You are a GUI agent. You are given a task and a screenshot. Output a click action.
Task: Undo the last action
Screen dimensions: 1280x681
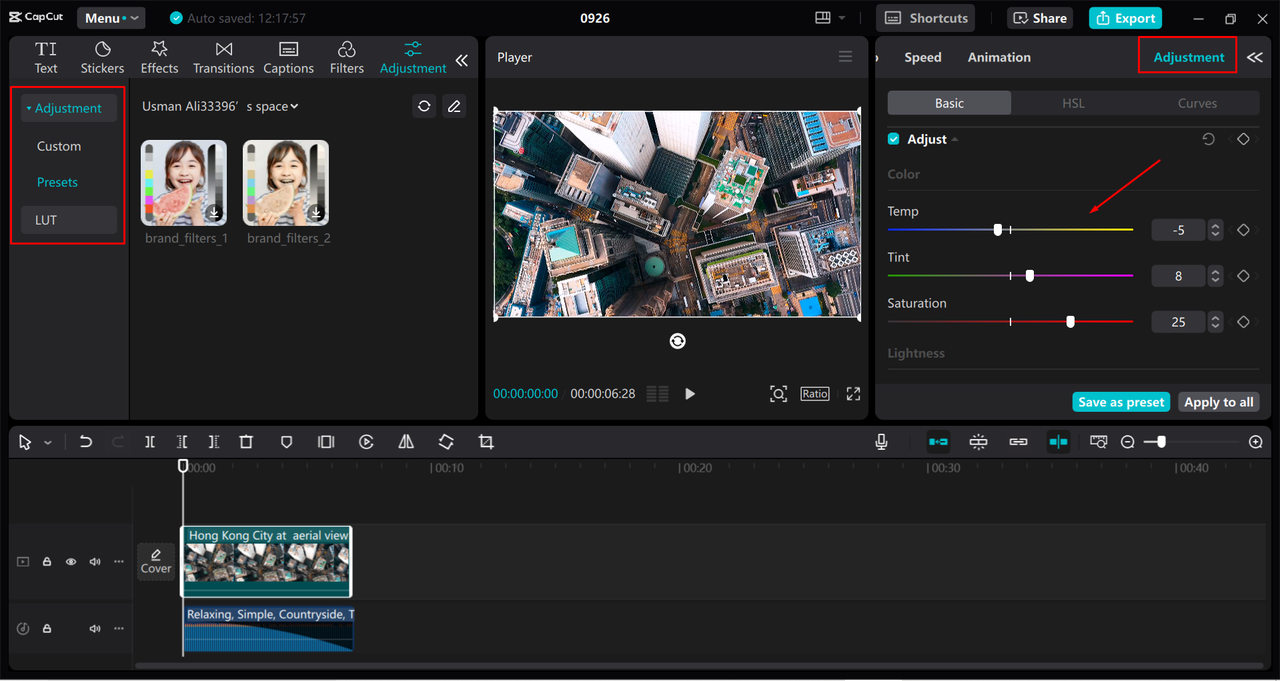pyautogui.click(x=86, y=442)
